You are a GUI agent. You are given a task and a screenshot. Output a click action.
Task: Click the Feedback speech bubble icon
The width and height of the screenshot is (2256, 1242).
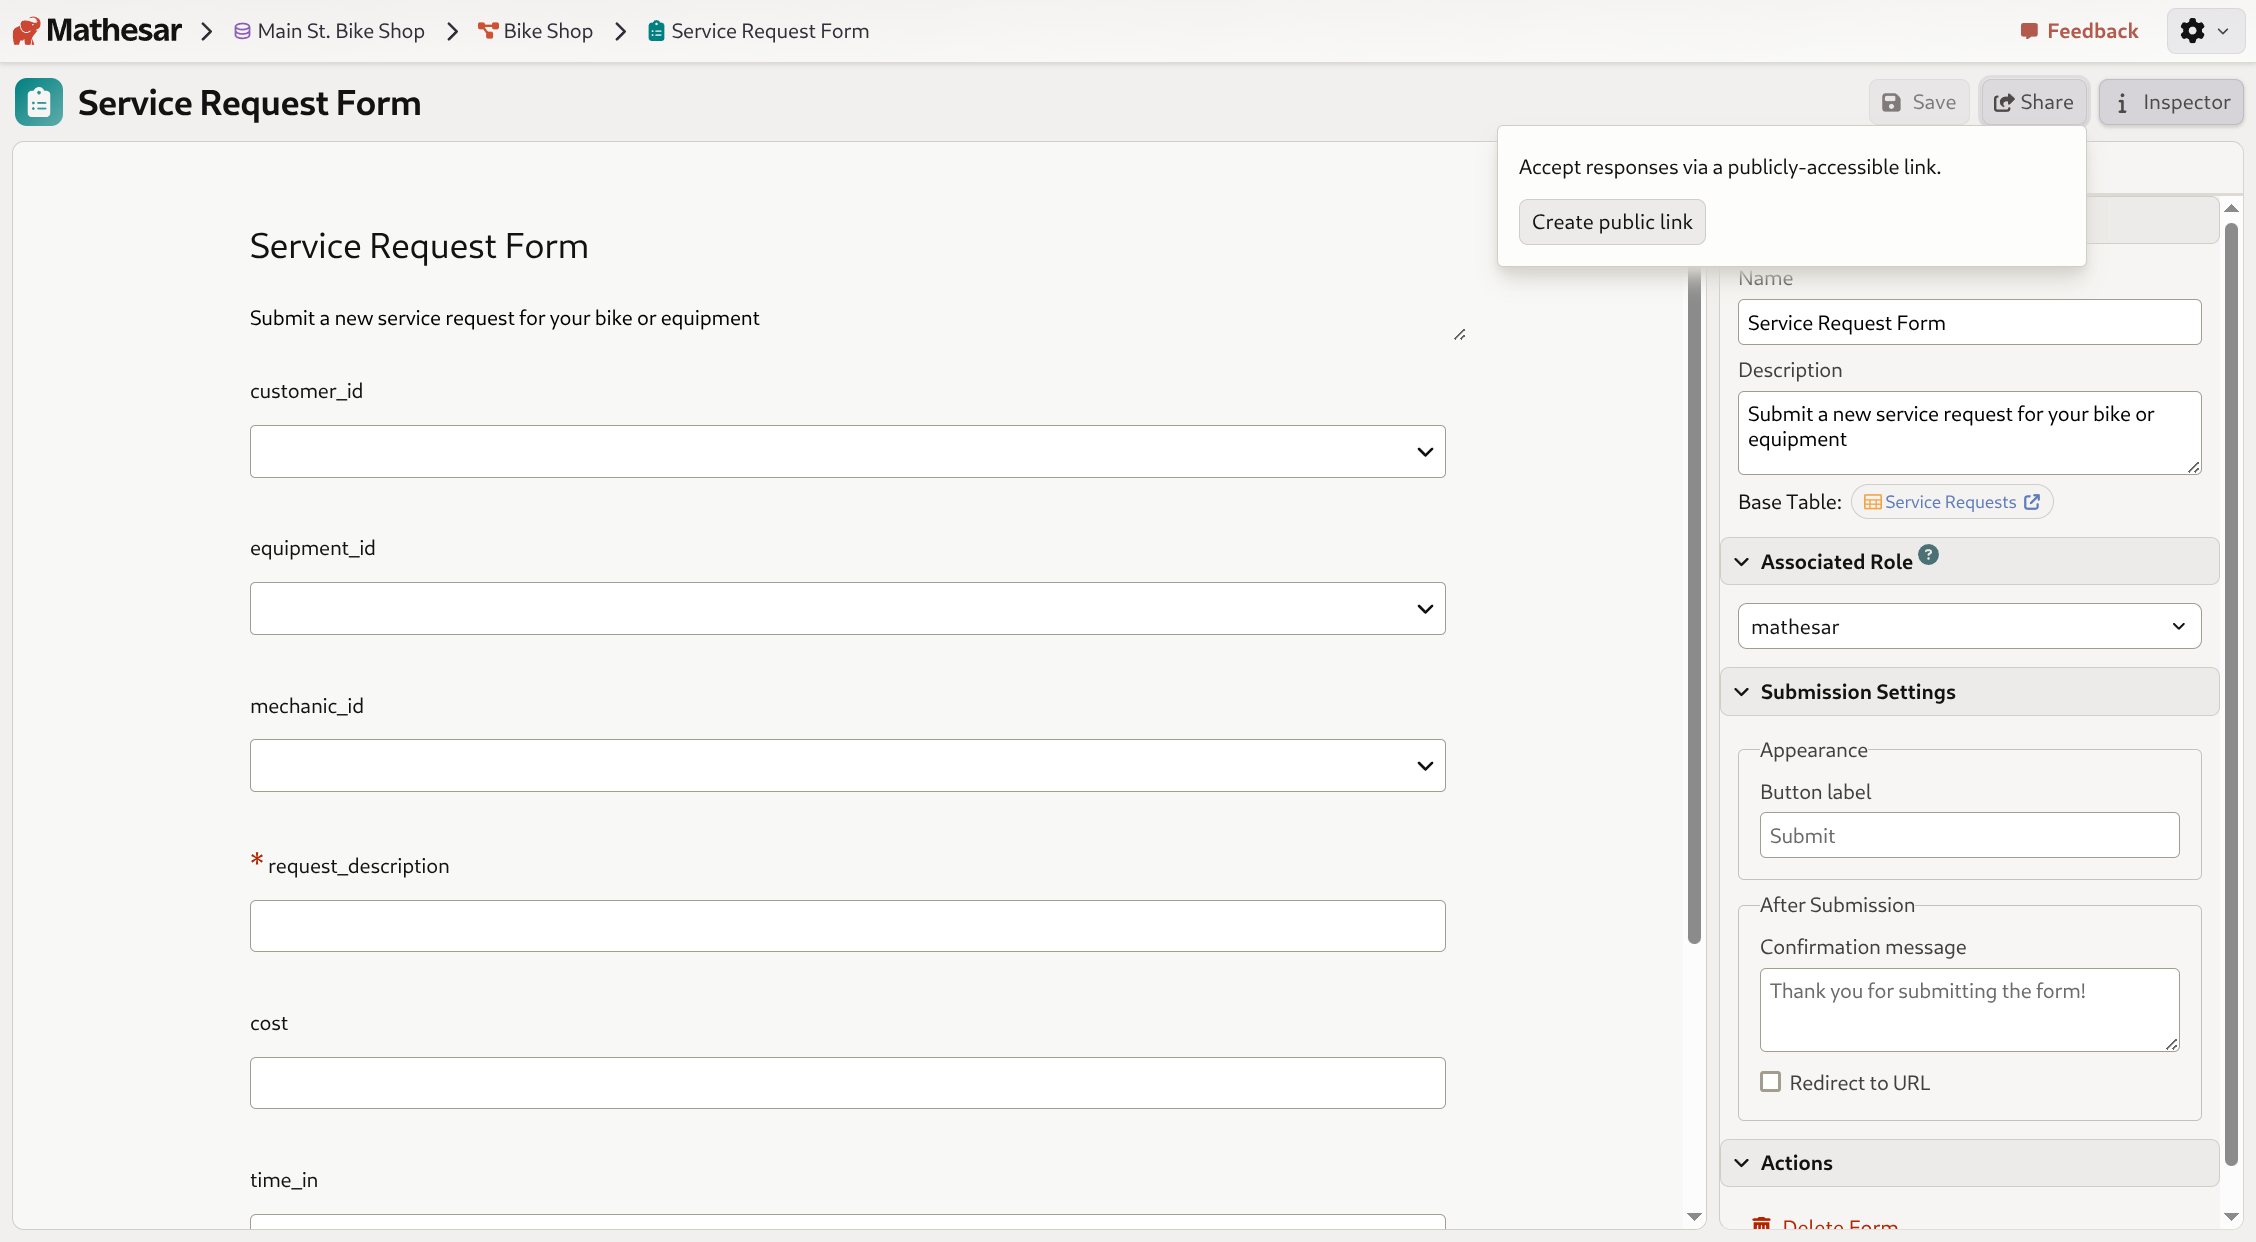pos(2028,31)
